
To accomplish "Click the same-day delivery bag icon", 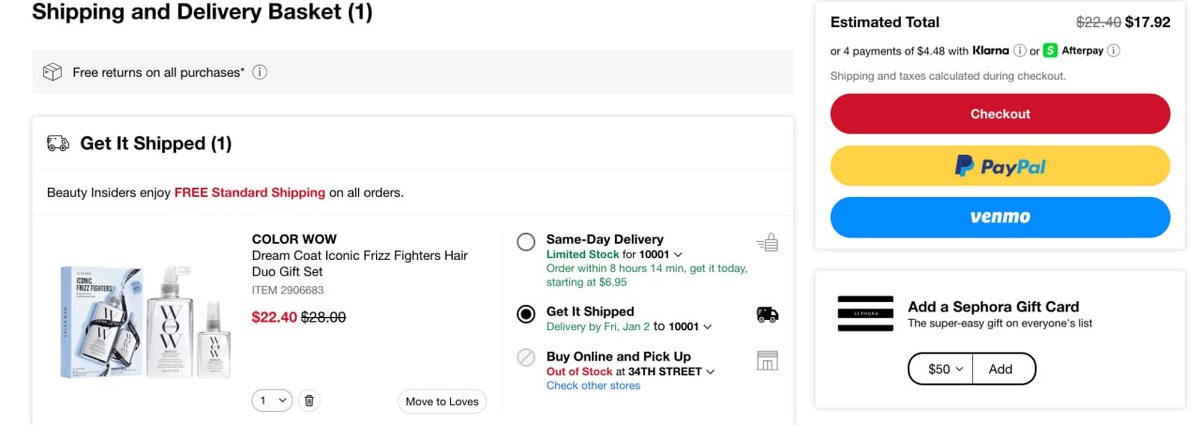I will click(767, 242).
